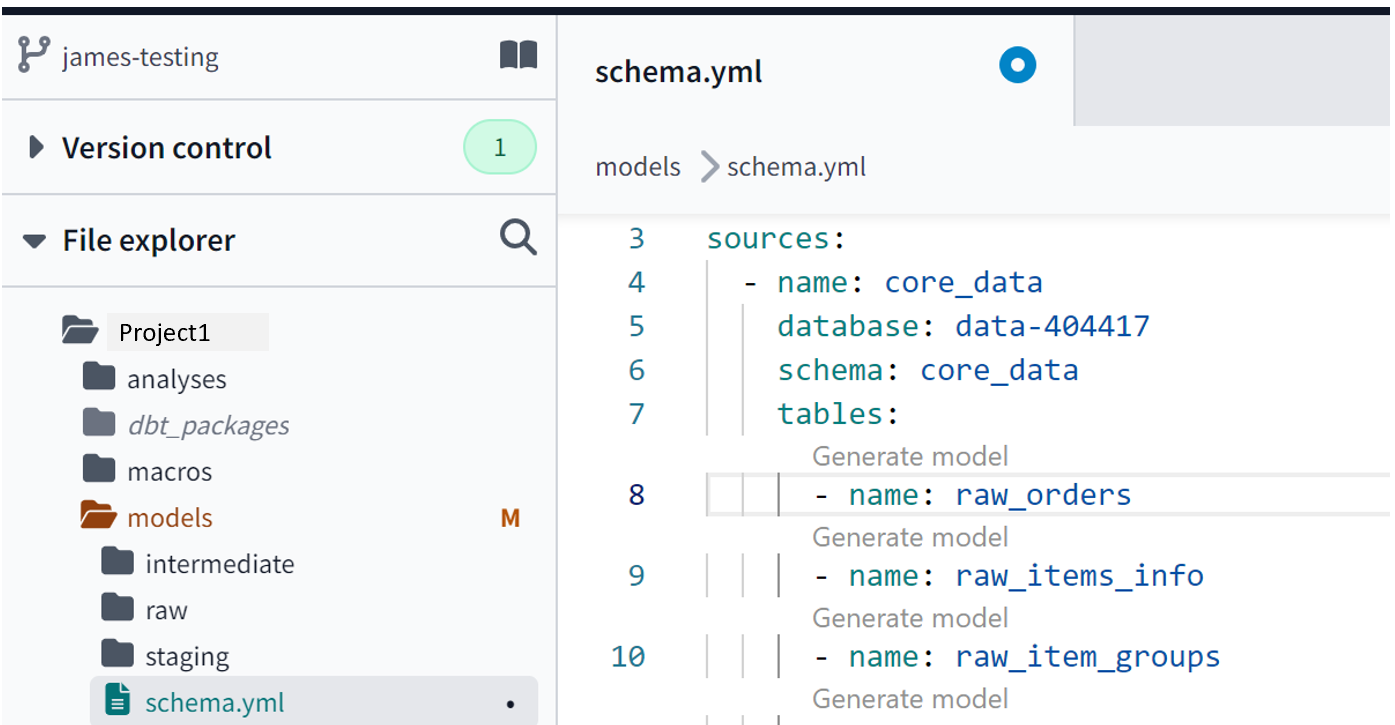Click the version control changes badge
Image resolution: width=1395 pixels, height=725 pixels.
tap(500, 148)
